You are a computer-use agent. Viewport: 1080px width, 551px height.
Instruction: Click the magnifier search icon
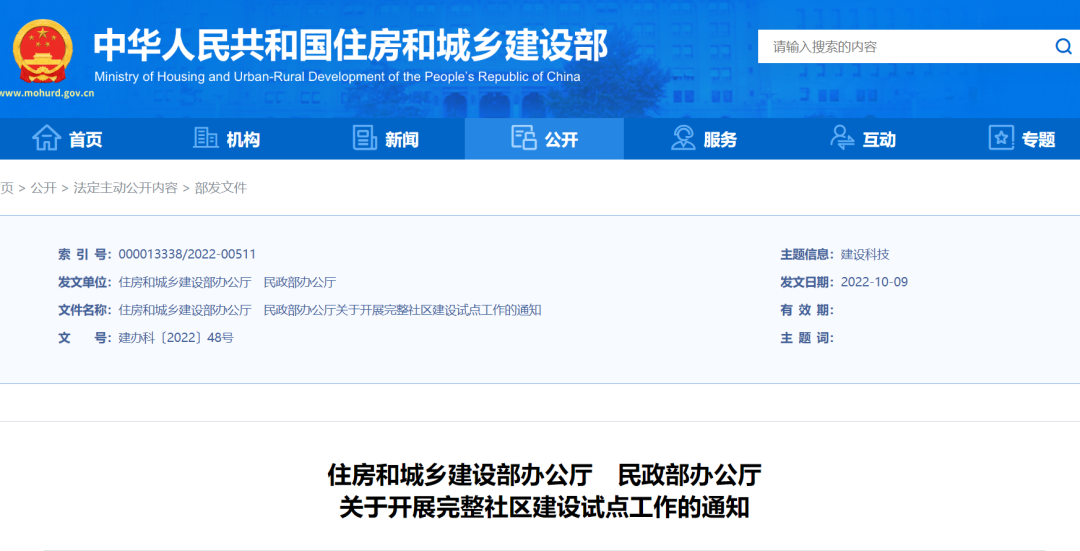click(1062, 46)
